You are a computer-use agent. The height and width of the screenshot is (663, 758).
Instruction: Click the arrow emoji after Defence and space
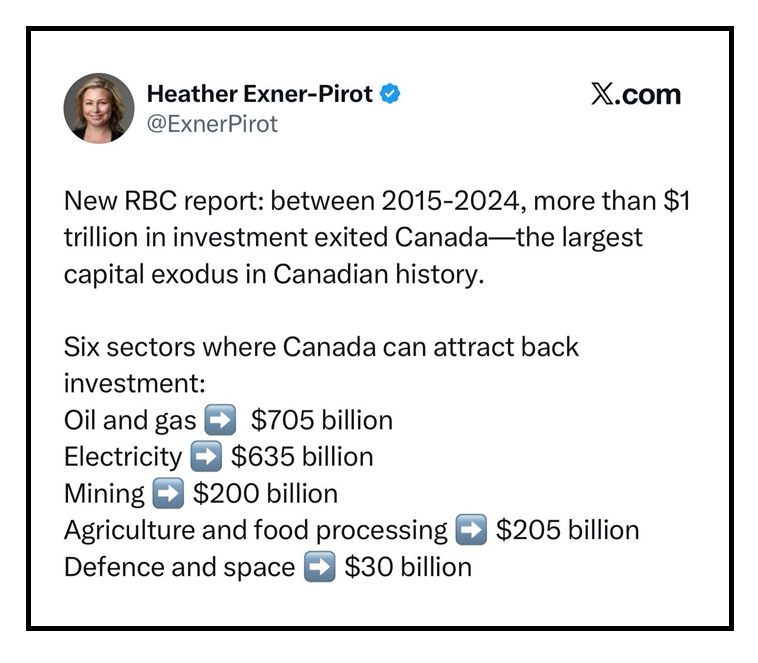click(319, 567)
